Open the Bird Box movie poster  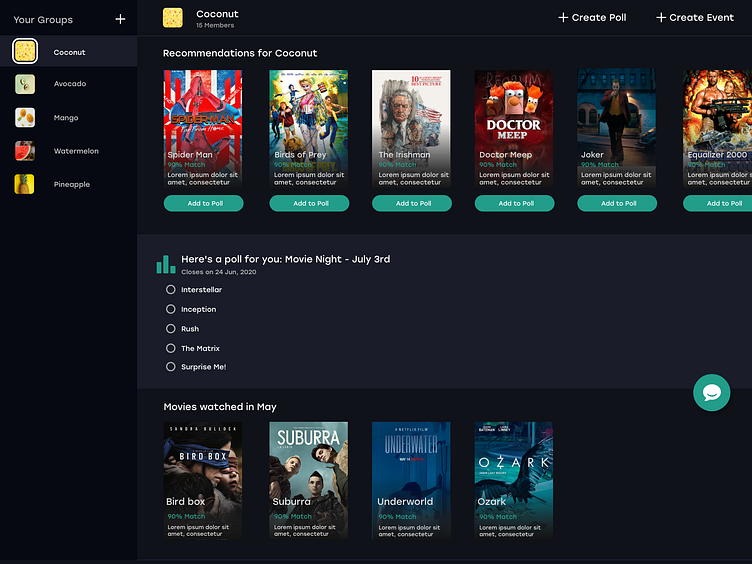[203, 481]
